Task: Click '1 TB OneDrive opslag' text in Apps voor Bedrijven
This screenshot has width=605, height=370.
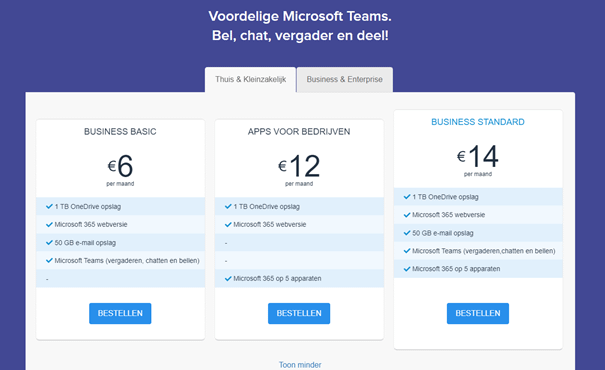Action: click(x=267, y=207)
